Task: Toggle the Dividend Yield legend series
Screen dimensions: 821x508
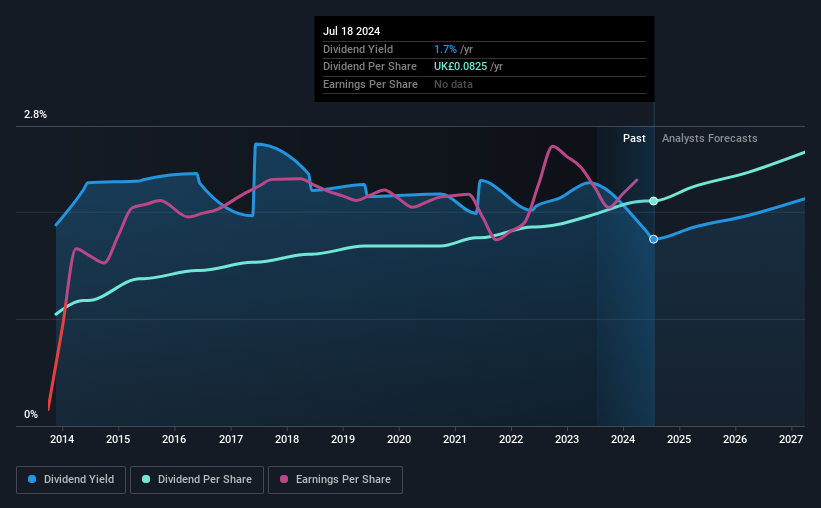Action: 71,480
